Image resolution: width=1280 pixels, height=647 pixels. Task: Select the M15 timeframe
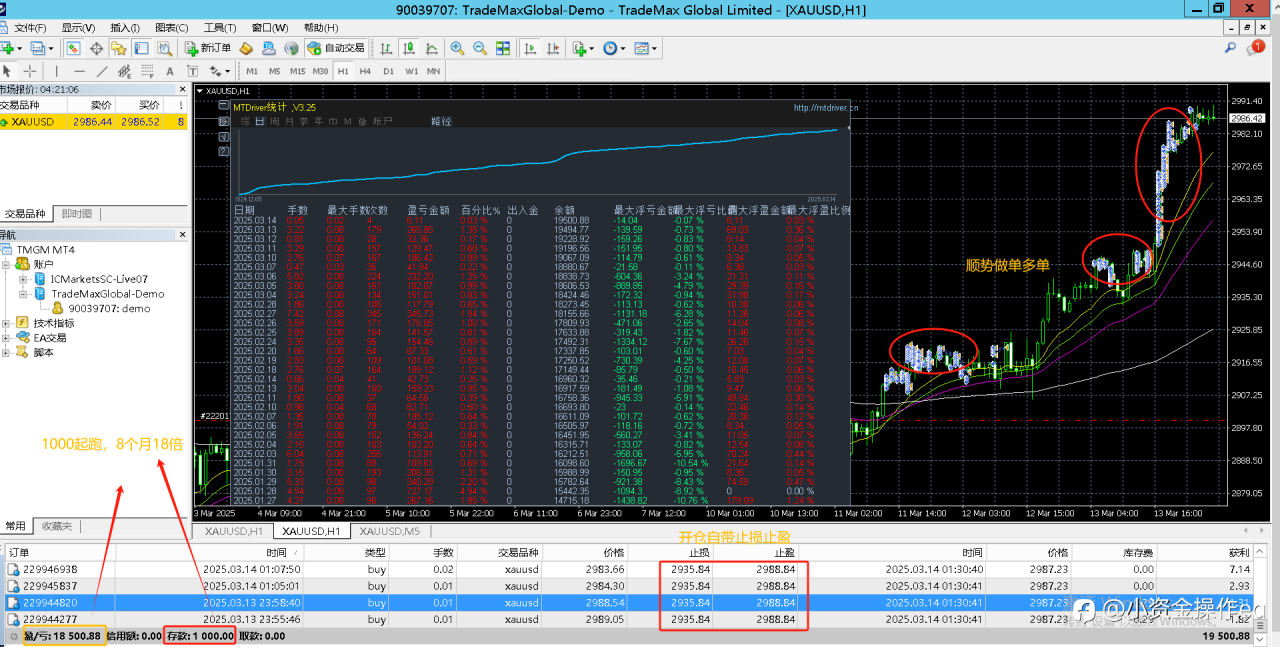click(298, 71)
